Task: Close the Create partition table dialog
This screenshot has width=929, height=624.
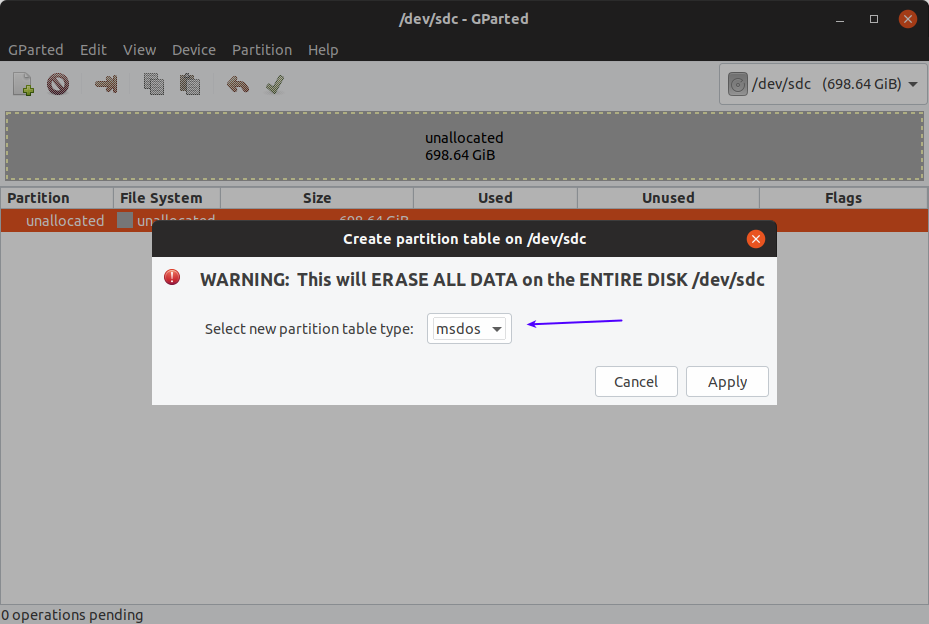Action: 756,239
